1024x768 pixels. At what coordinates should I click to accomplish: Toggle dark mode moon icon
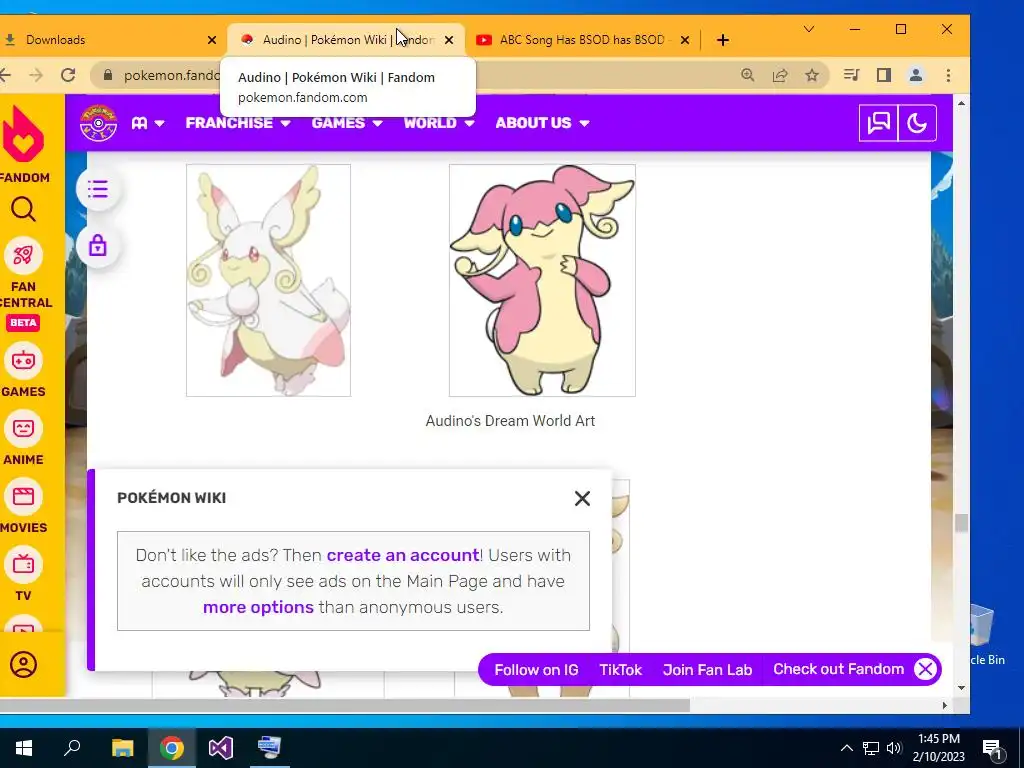(x=917, y=123)
